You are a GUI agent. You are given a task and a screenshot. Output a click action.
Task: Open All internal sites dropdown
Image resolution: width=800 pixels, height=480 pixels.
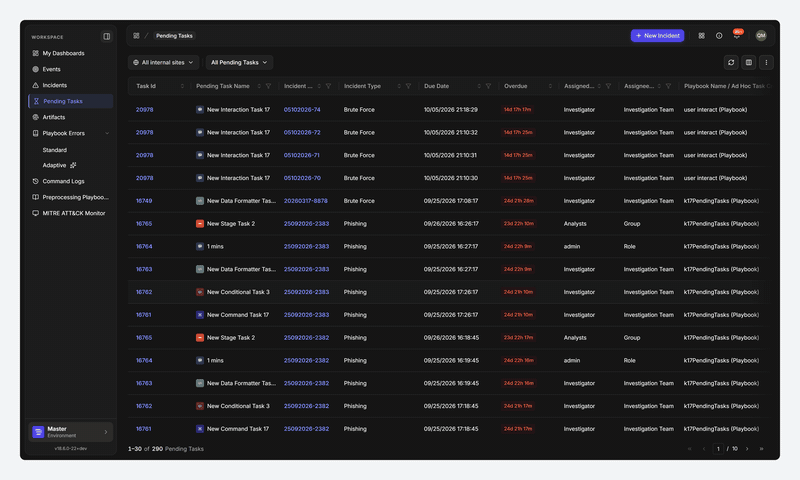point(163,62)
